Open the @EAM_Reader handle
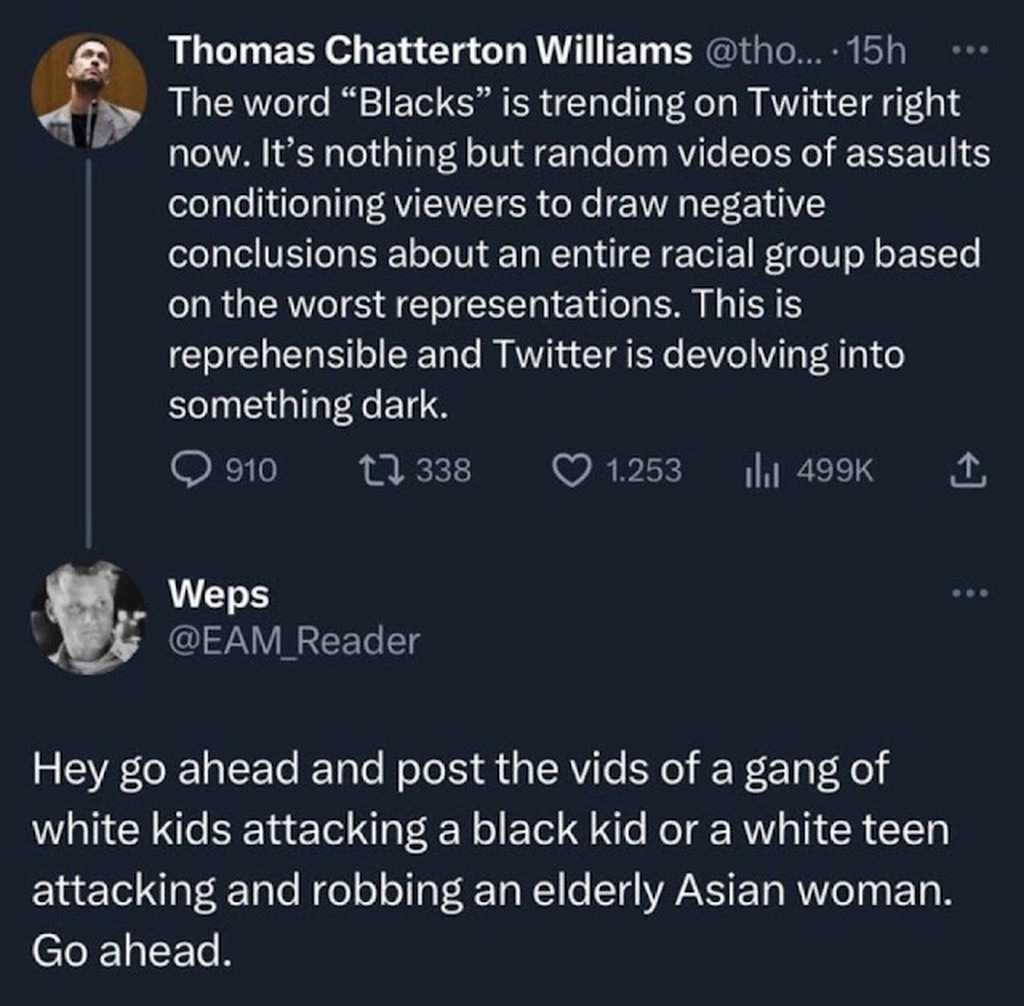Viewport: 1024px width, 1006px height. (294, 640)
